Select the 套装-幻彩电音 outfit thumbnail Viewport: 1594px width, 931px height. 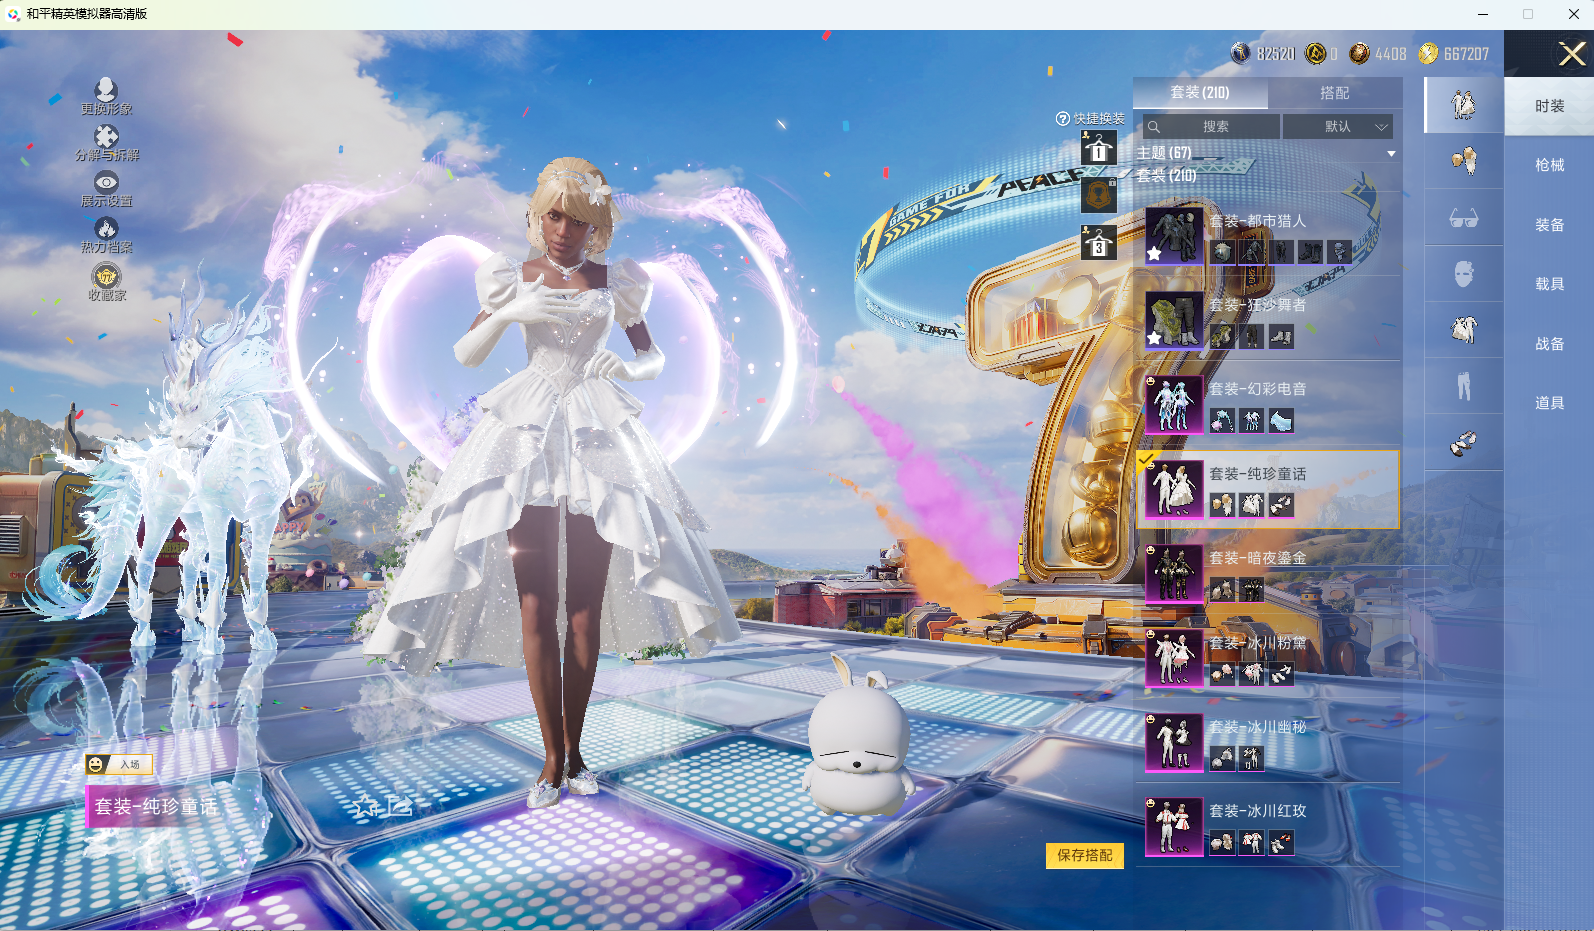(x=1174, y=405)
